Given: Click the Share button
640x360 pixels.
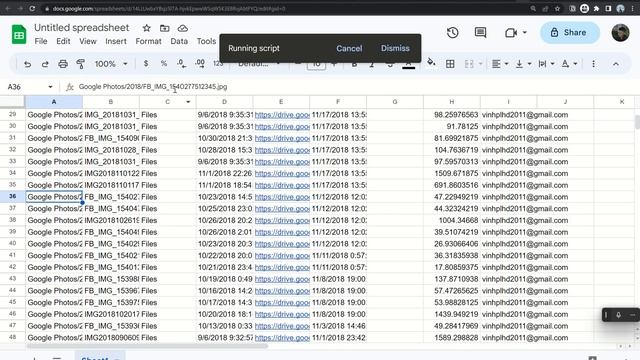Looking at the screenshot, I should pos(570,33).
